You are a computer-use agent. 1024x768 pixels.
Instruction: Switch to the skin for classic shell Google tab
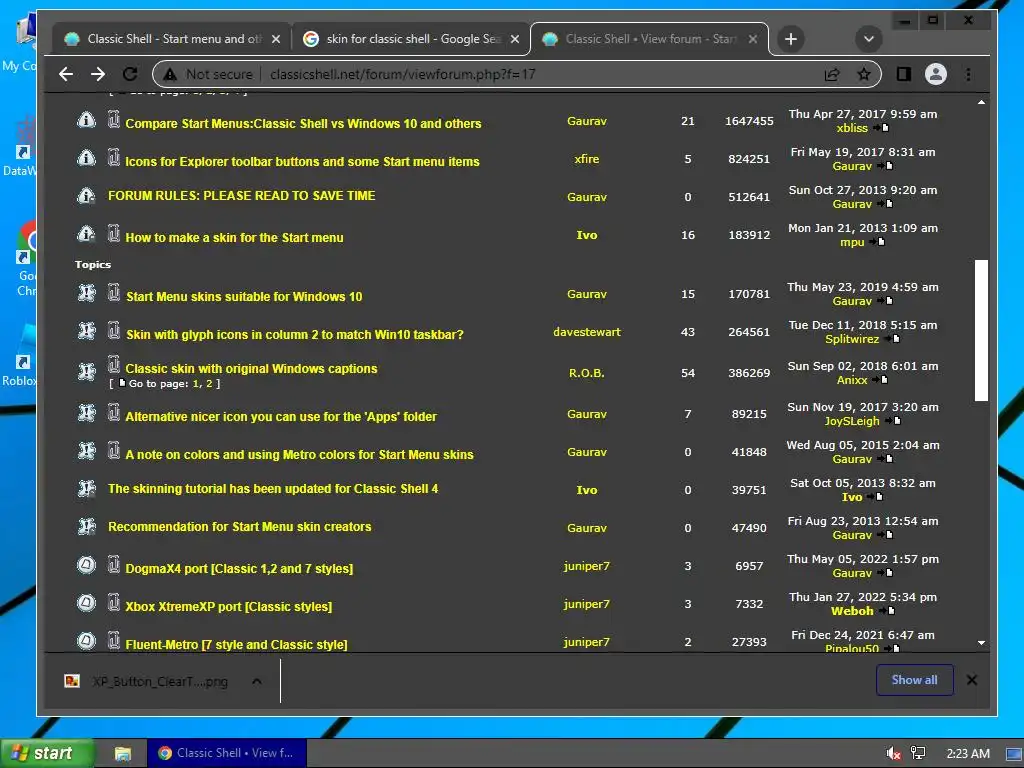coord(411,39)
